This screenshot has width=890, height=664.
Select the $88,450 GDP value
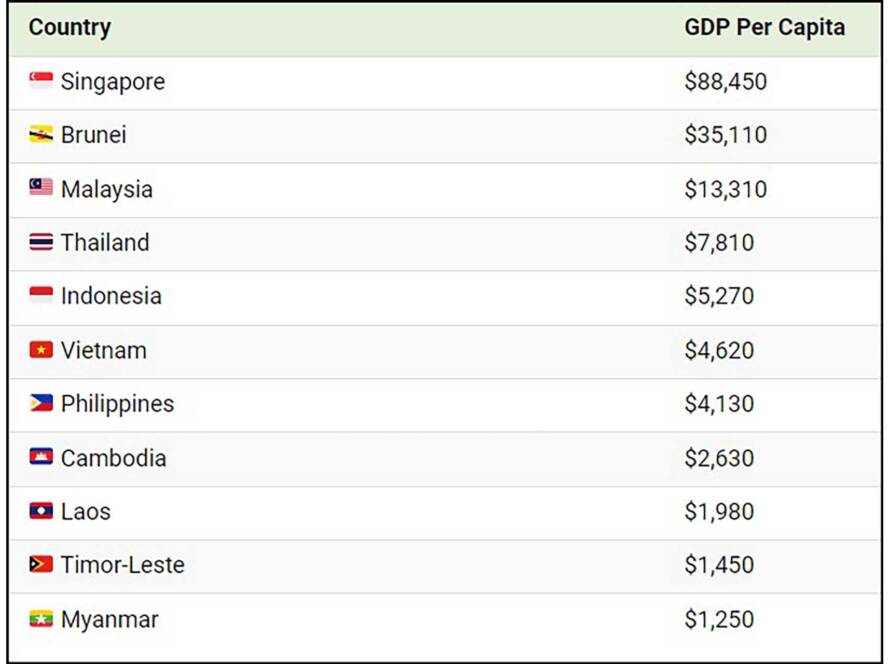click(x=725, y=82)
